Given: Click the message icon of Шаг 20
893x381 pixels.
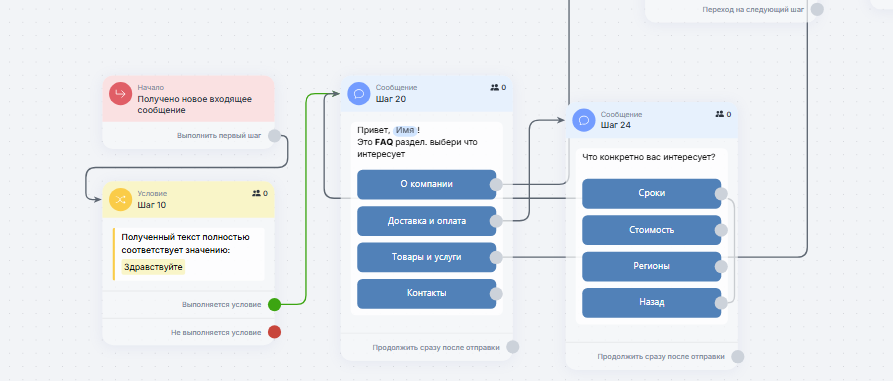Looking at the screenshot, I should pyautogui.click(x=359, y=93).
